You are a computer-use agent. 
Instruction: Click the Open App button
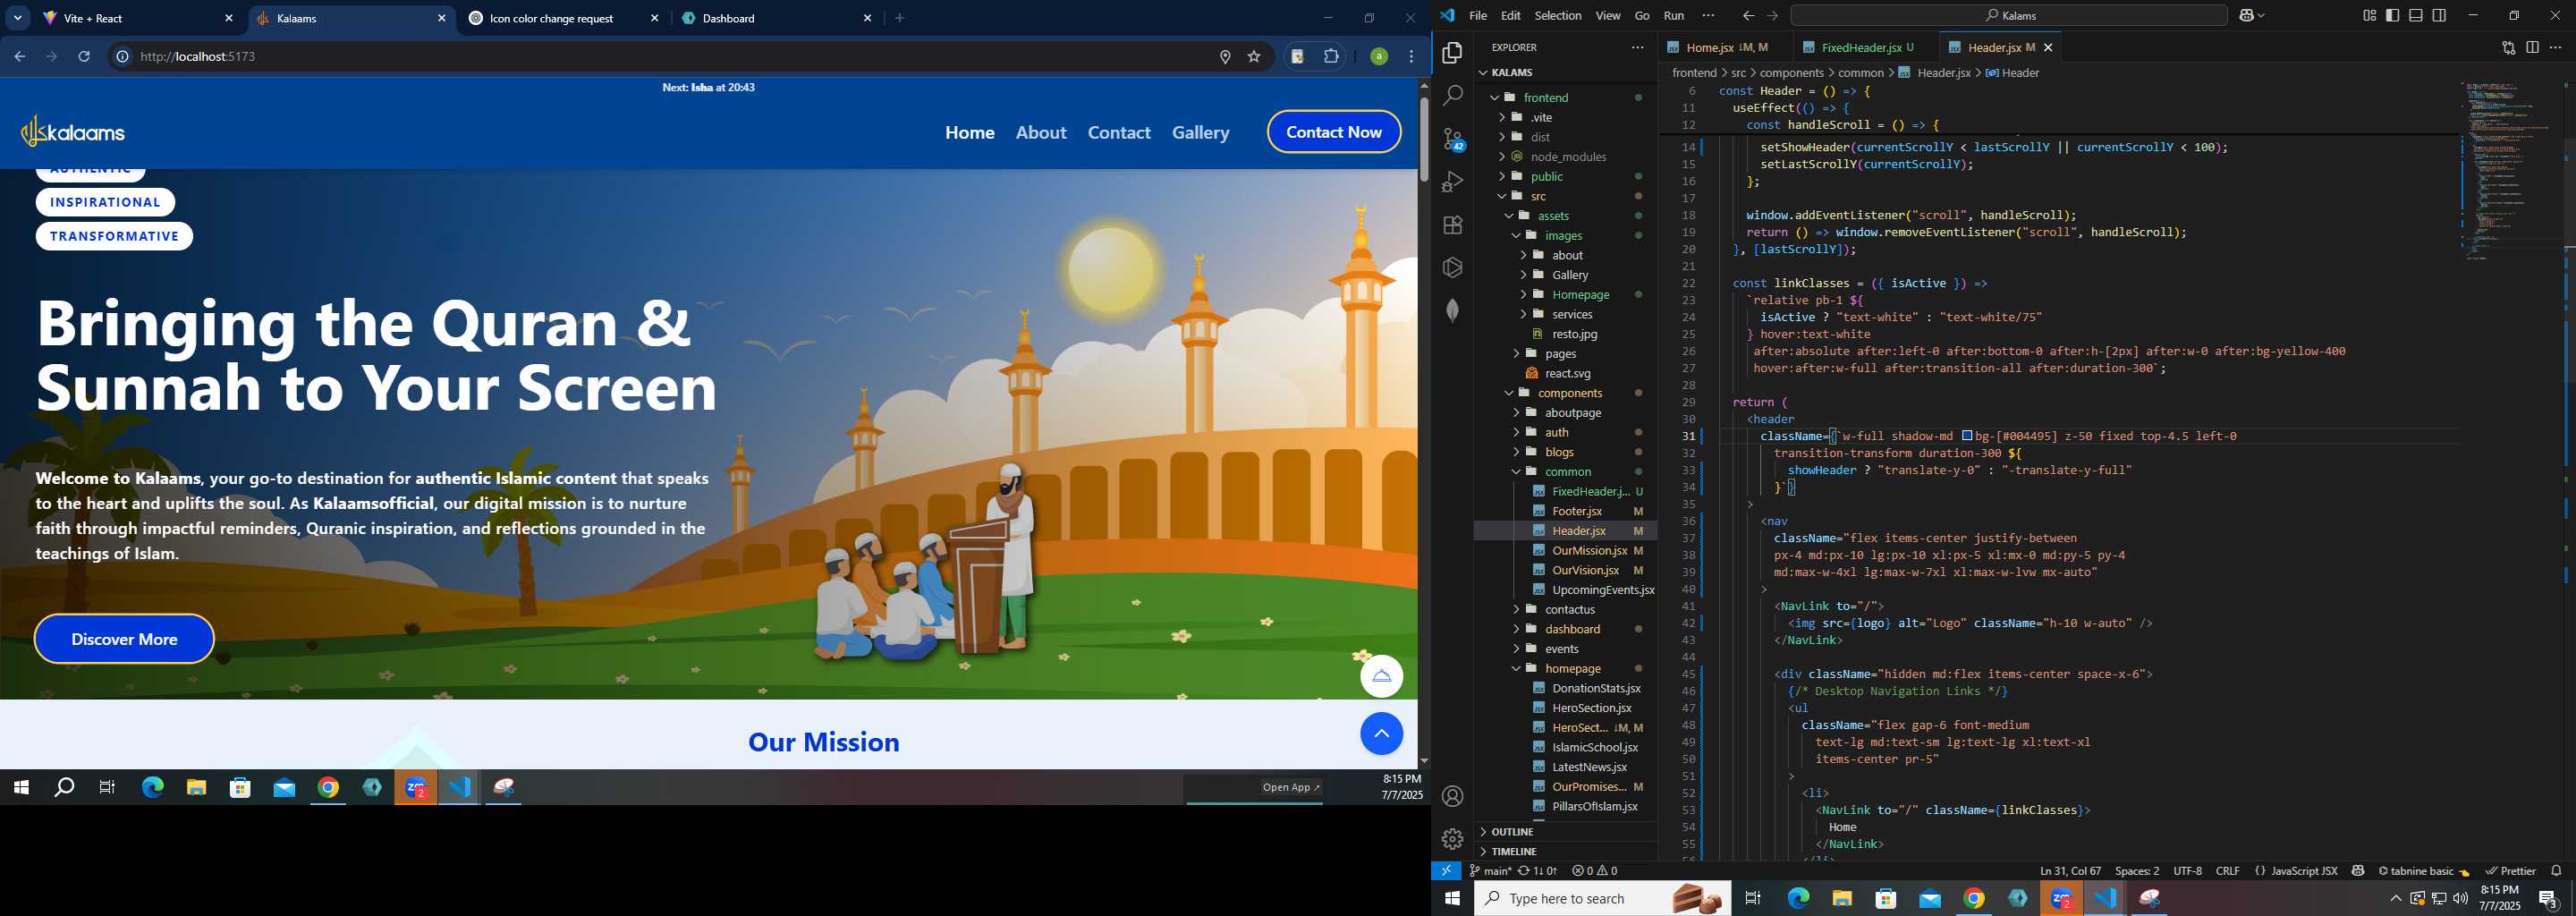pyautogui.click(x=1290, y=788)
